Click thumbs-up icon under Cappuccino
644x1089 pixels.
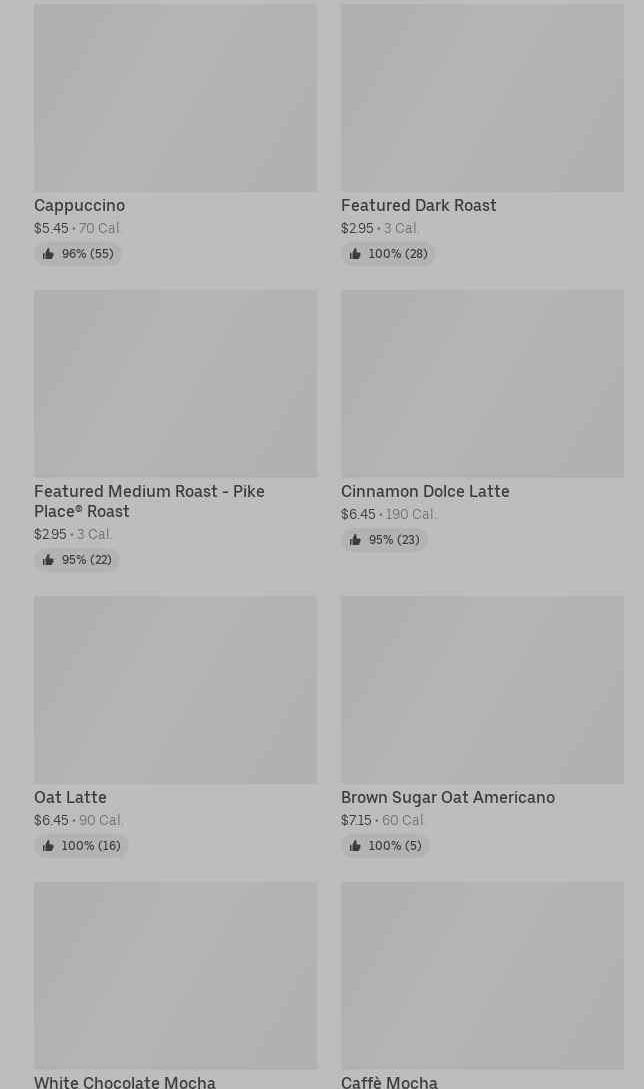click(x=48, y=254)
